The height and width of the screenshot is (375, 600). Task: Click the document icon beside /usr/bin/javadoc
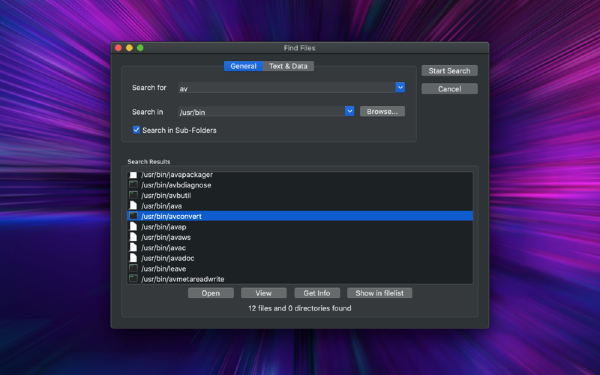click(133, 258)
